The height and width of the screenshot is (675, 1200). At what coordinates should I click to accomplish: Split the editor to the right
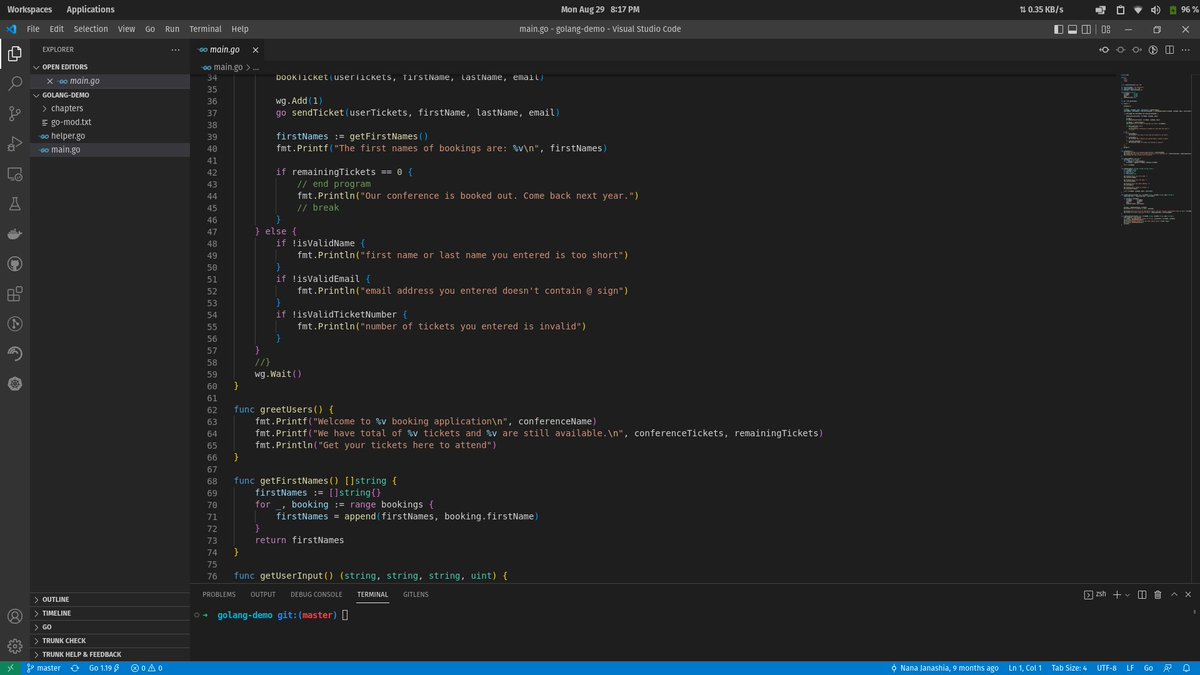pos(1169,49)
